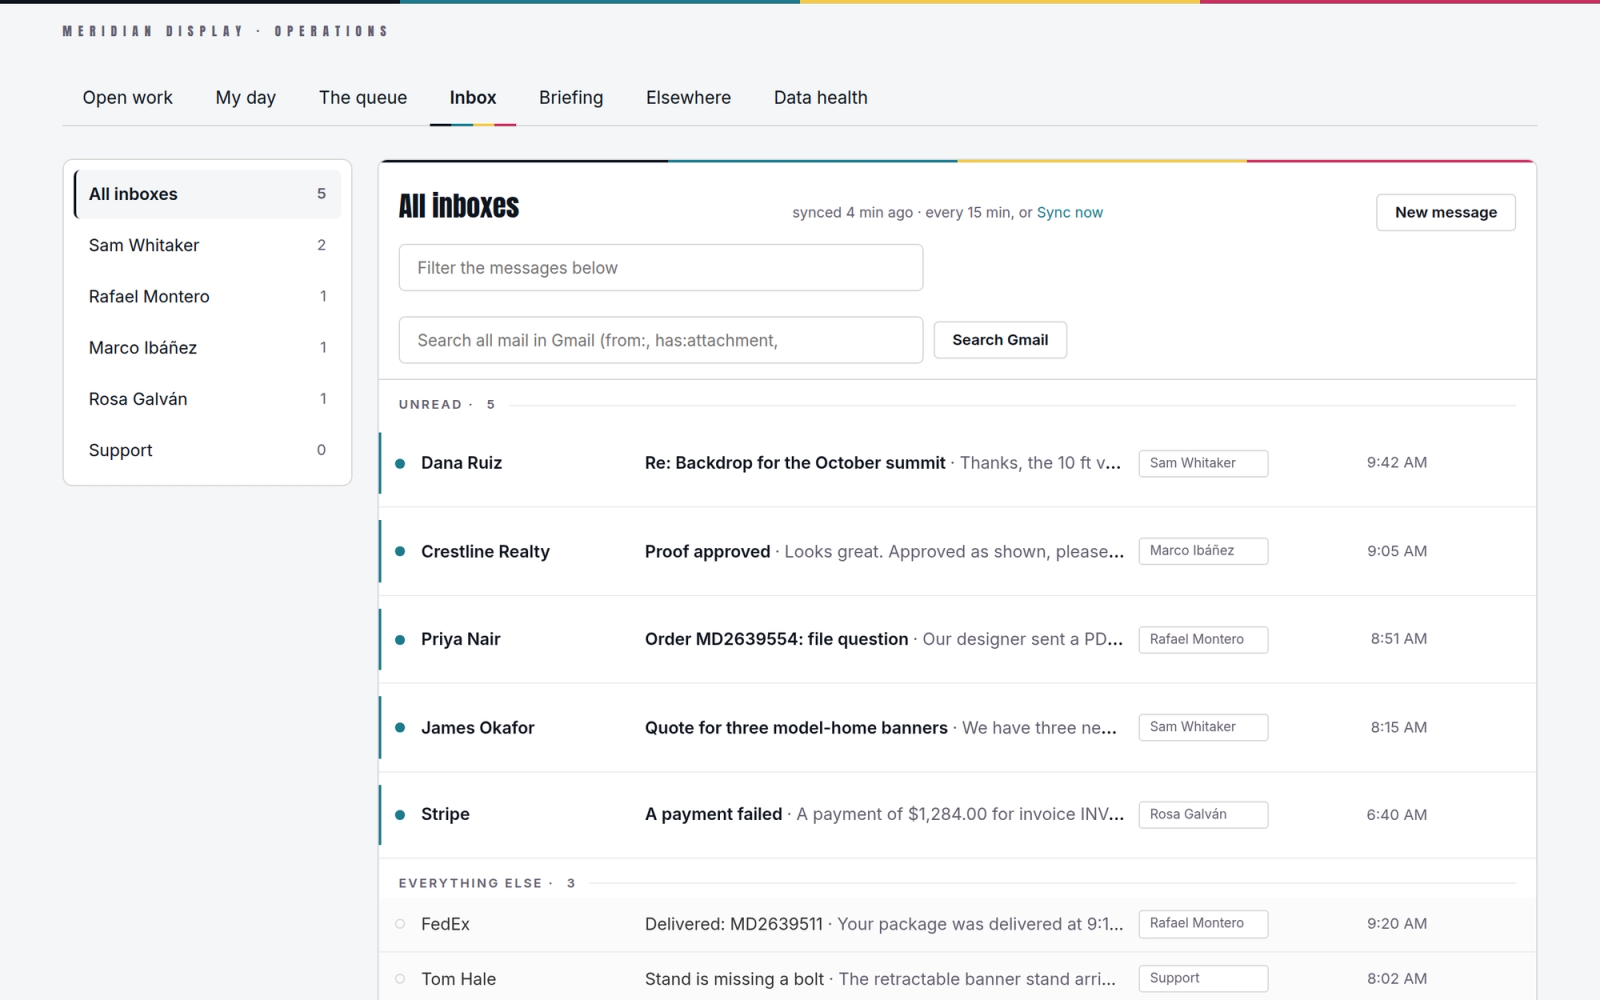Select the Inbox tab

coord(473,98)
